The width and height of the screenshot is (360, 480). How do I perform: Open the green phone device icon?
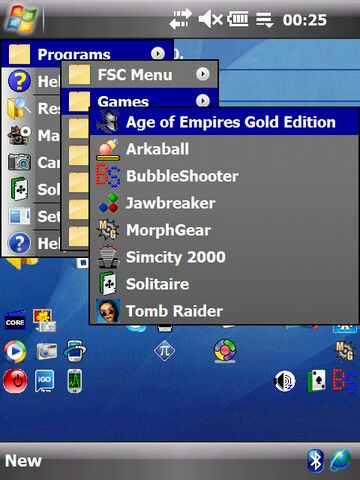(x=74, y=381)
